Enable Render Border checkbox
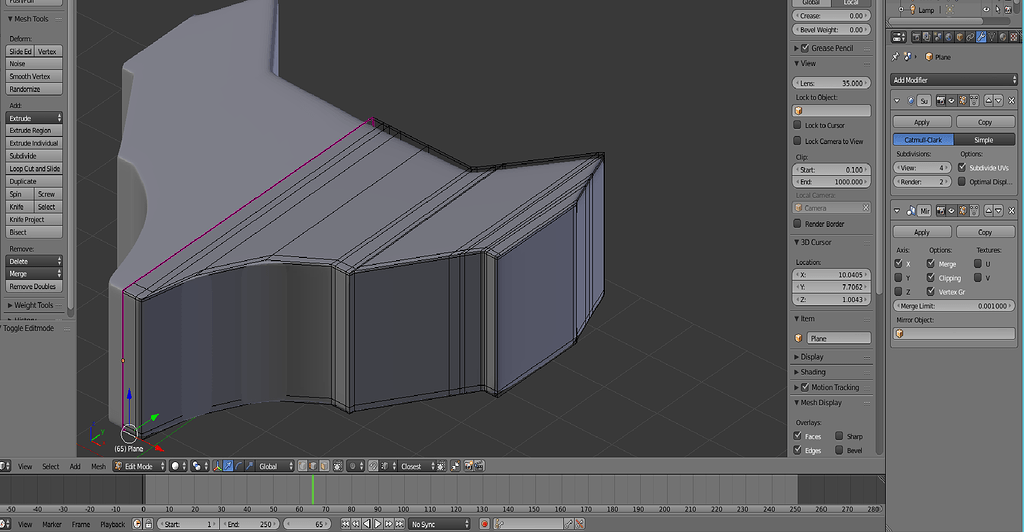 (797, 223)
